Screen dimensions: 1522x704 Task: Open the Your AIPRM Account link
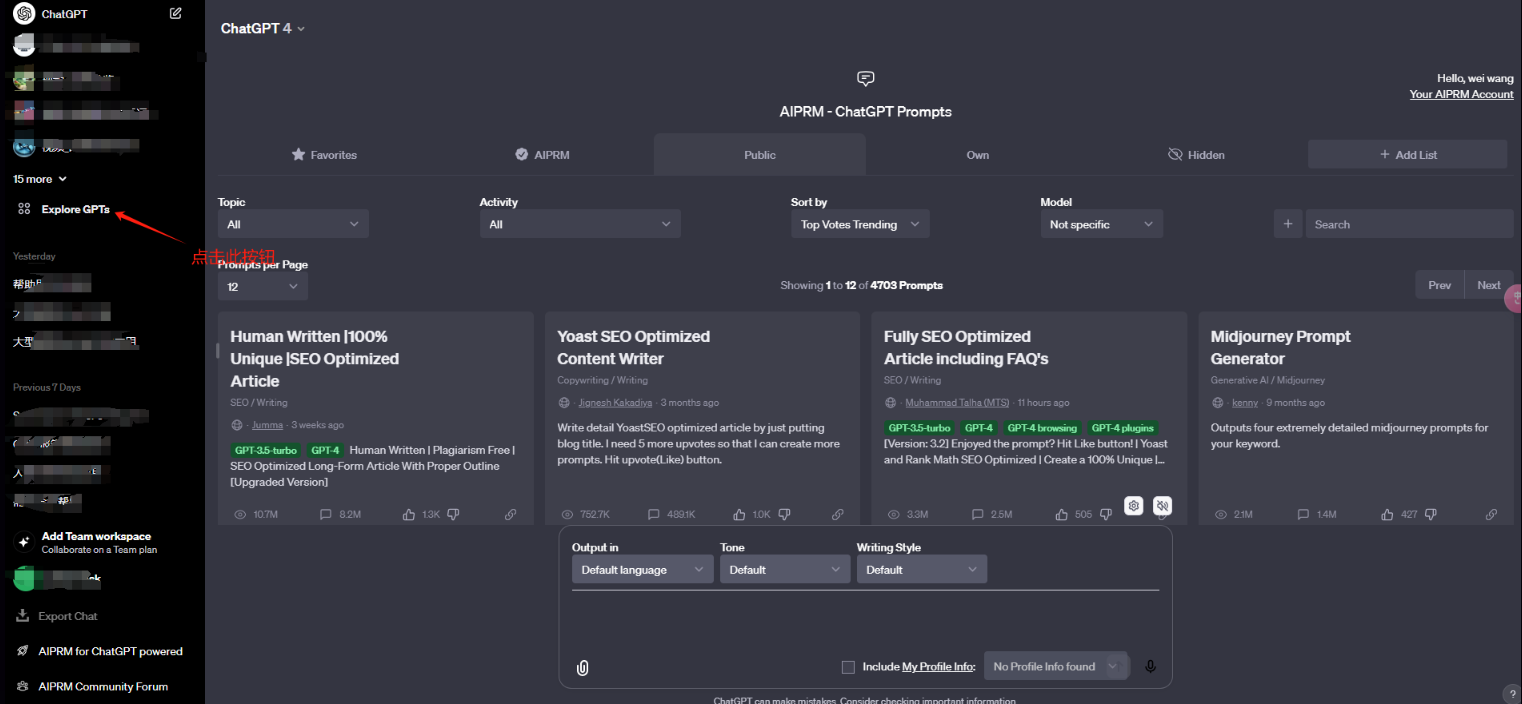[1461, 94]
